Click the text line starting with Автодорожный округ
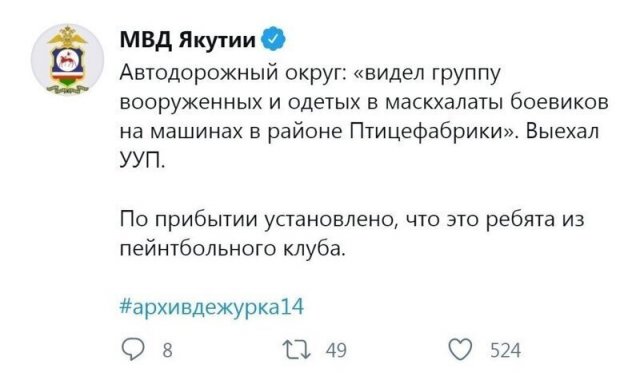The height and width of the screenshot is (380, 640). tap(311, 73)
